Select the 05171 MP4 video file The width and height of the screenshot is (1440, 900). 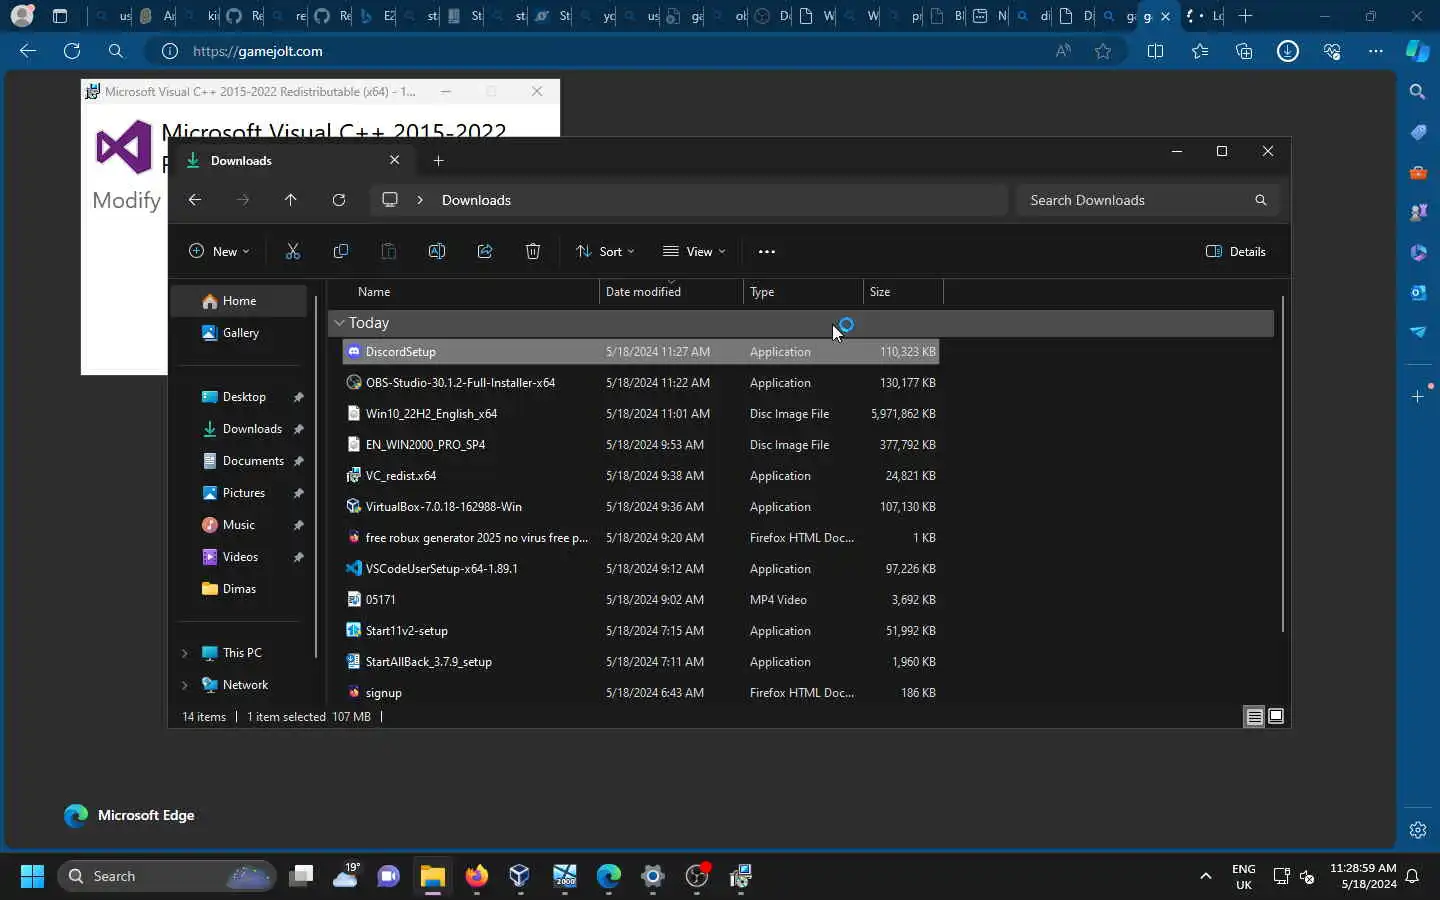pos(640,600)
